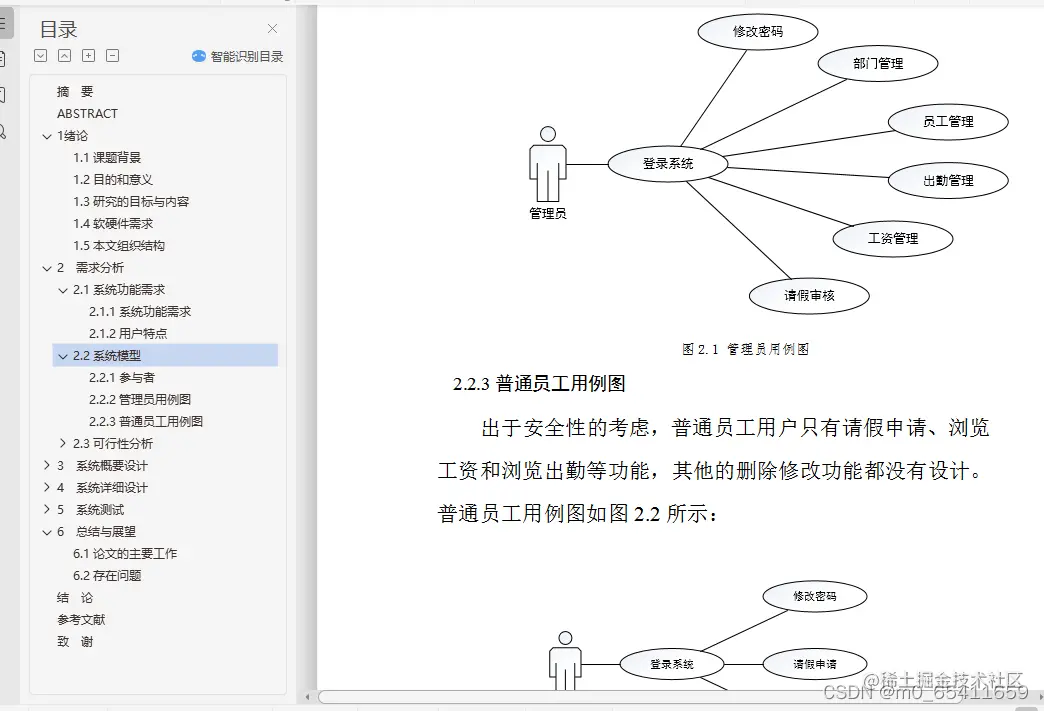Open the bookmarks panel icon
1044x711 pixels.
8,91
